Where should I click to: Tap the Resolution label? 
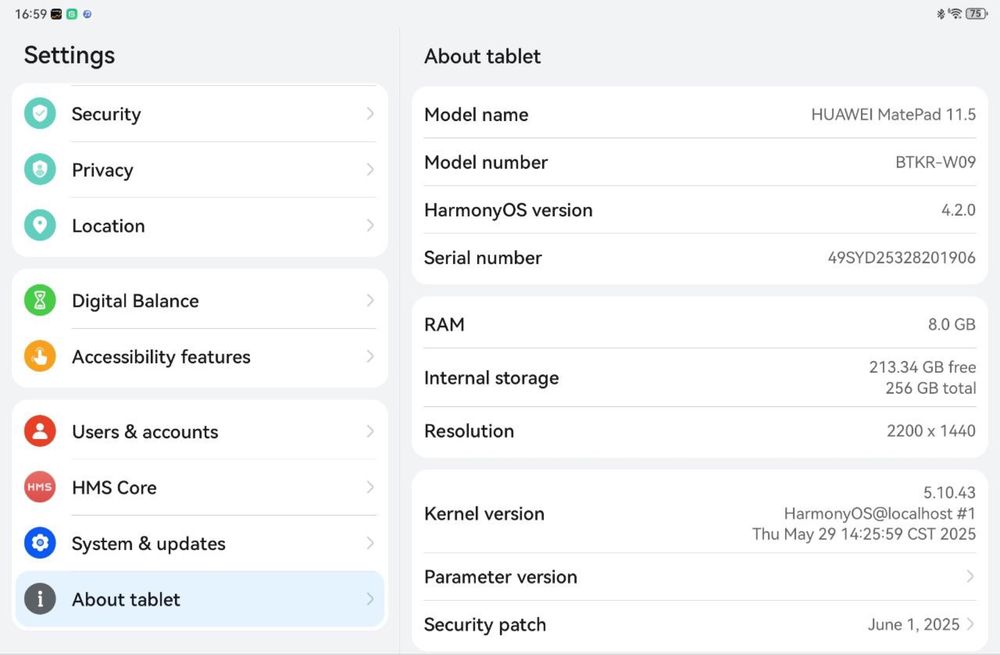469,432
